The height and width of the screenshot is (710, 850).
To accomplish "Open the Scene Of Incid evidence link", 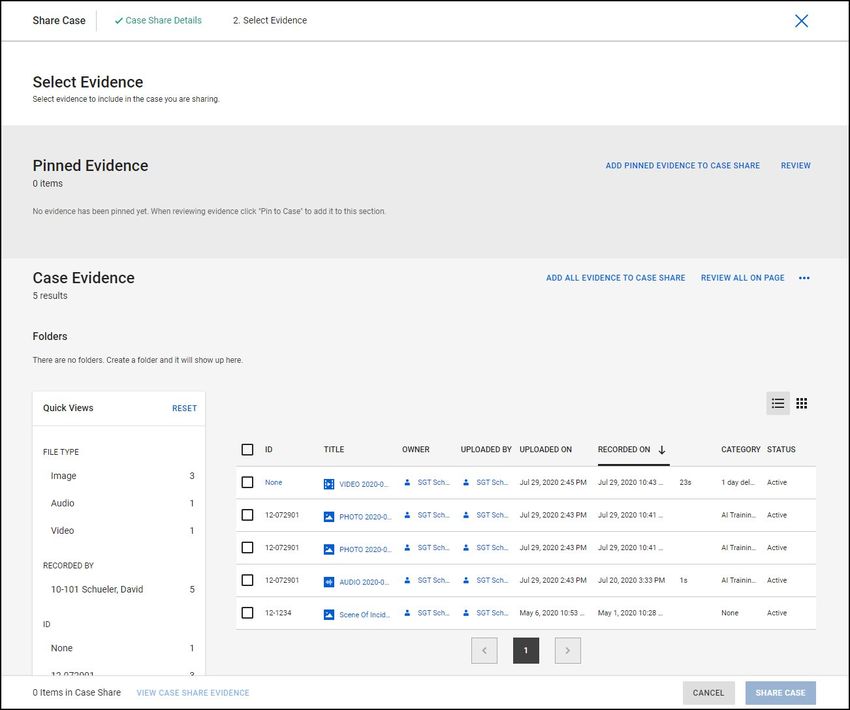I will click(364, 615).
